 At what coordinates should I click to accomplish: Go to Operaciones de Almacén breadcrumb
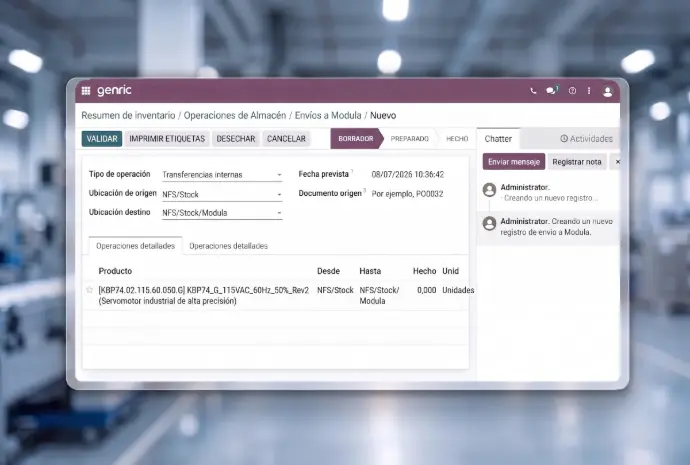[235, 115]
